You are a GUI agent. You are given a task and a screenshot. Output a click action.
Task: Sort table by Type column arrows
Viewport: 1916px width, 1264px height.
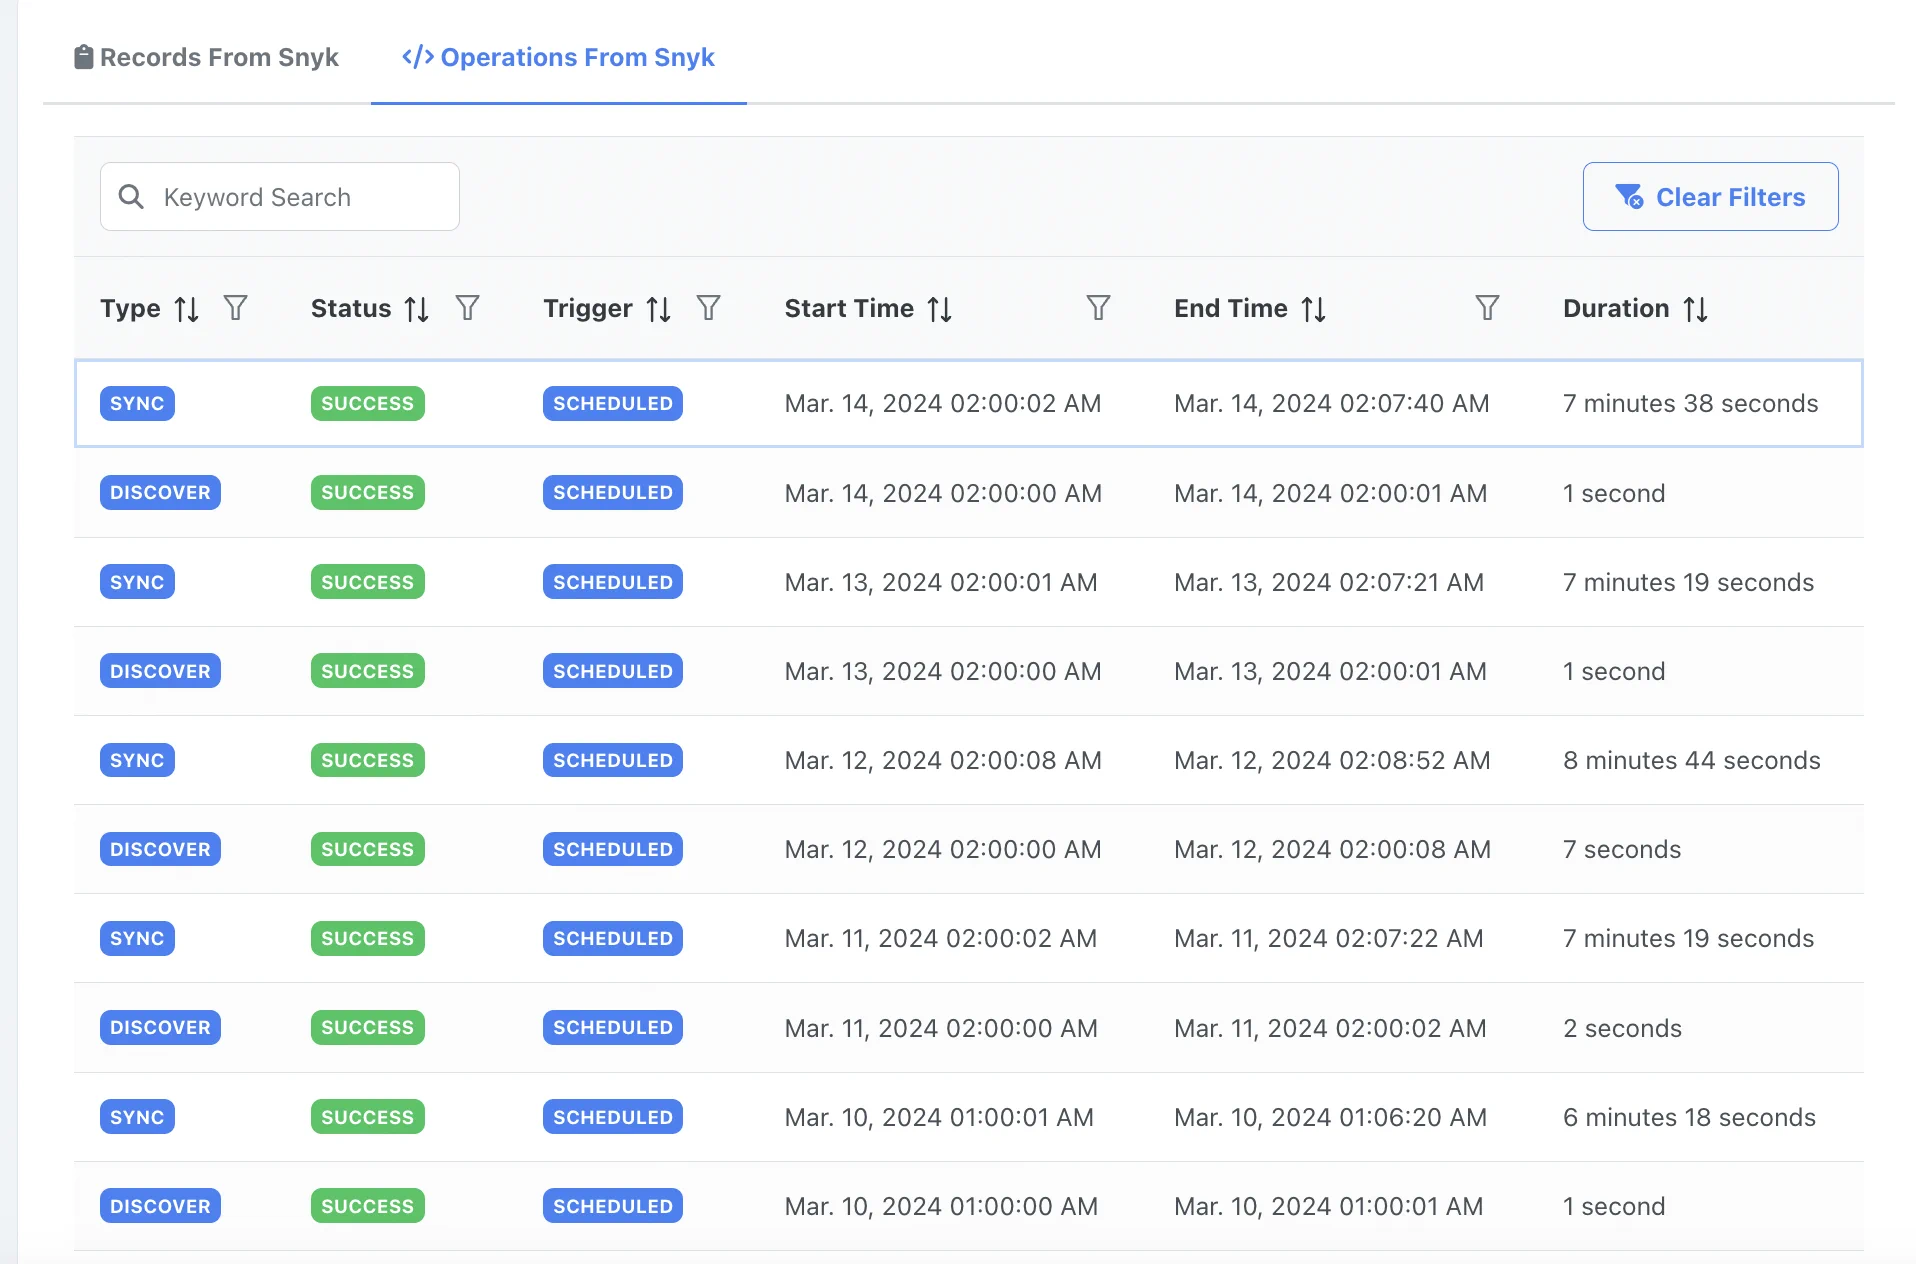(186, 309)
